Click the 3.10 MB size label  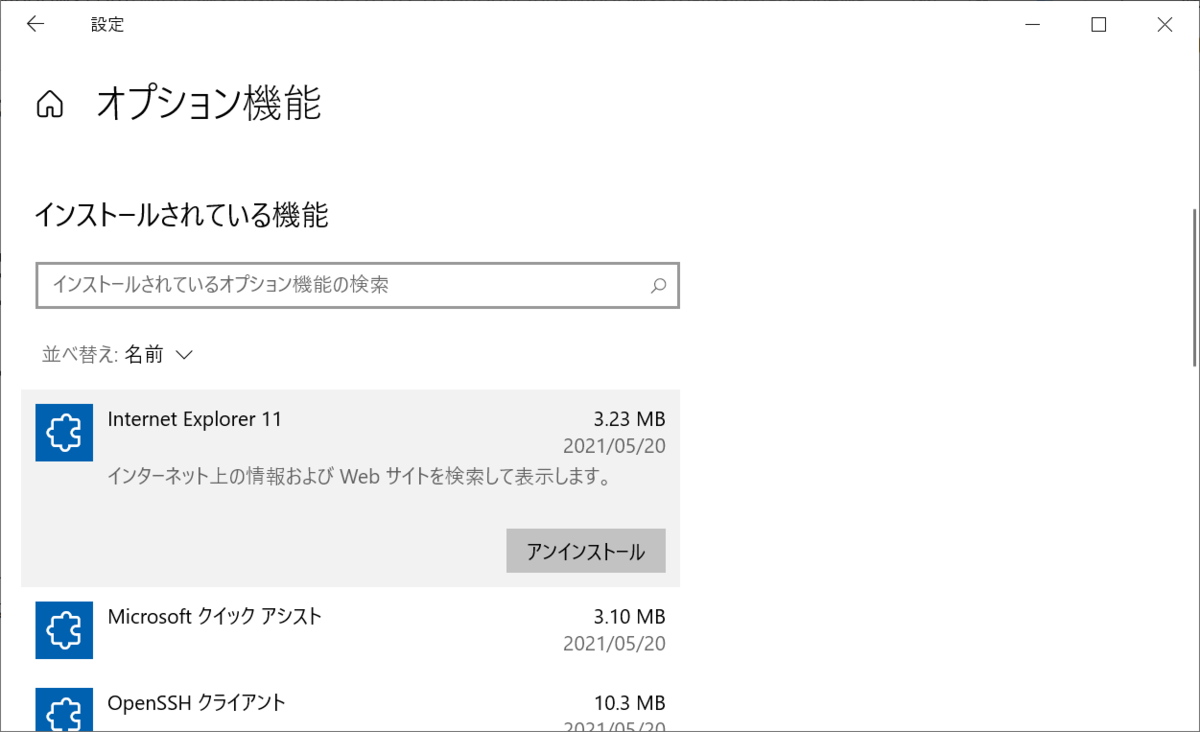tap(629, 617)
